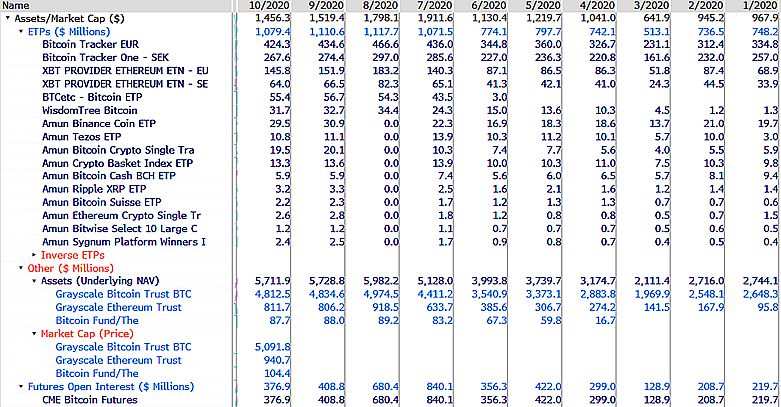This screenshot has height=407, width=781.
Task: Collapse the Assets (Underlying NAV) group
Action: coord(34,281)
